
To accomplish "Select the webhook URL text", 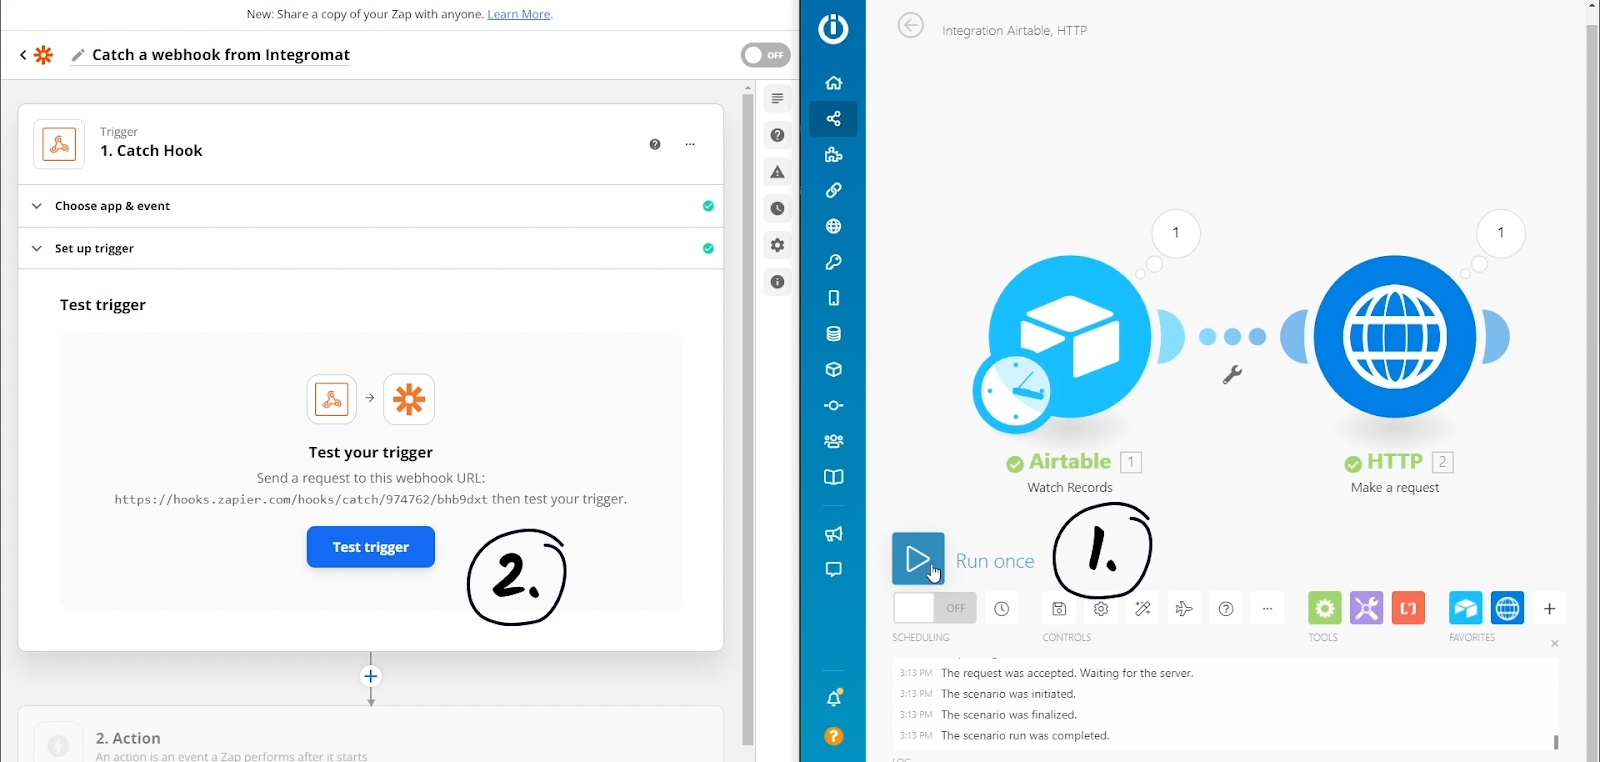I will (x=301, y=499).
